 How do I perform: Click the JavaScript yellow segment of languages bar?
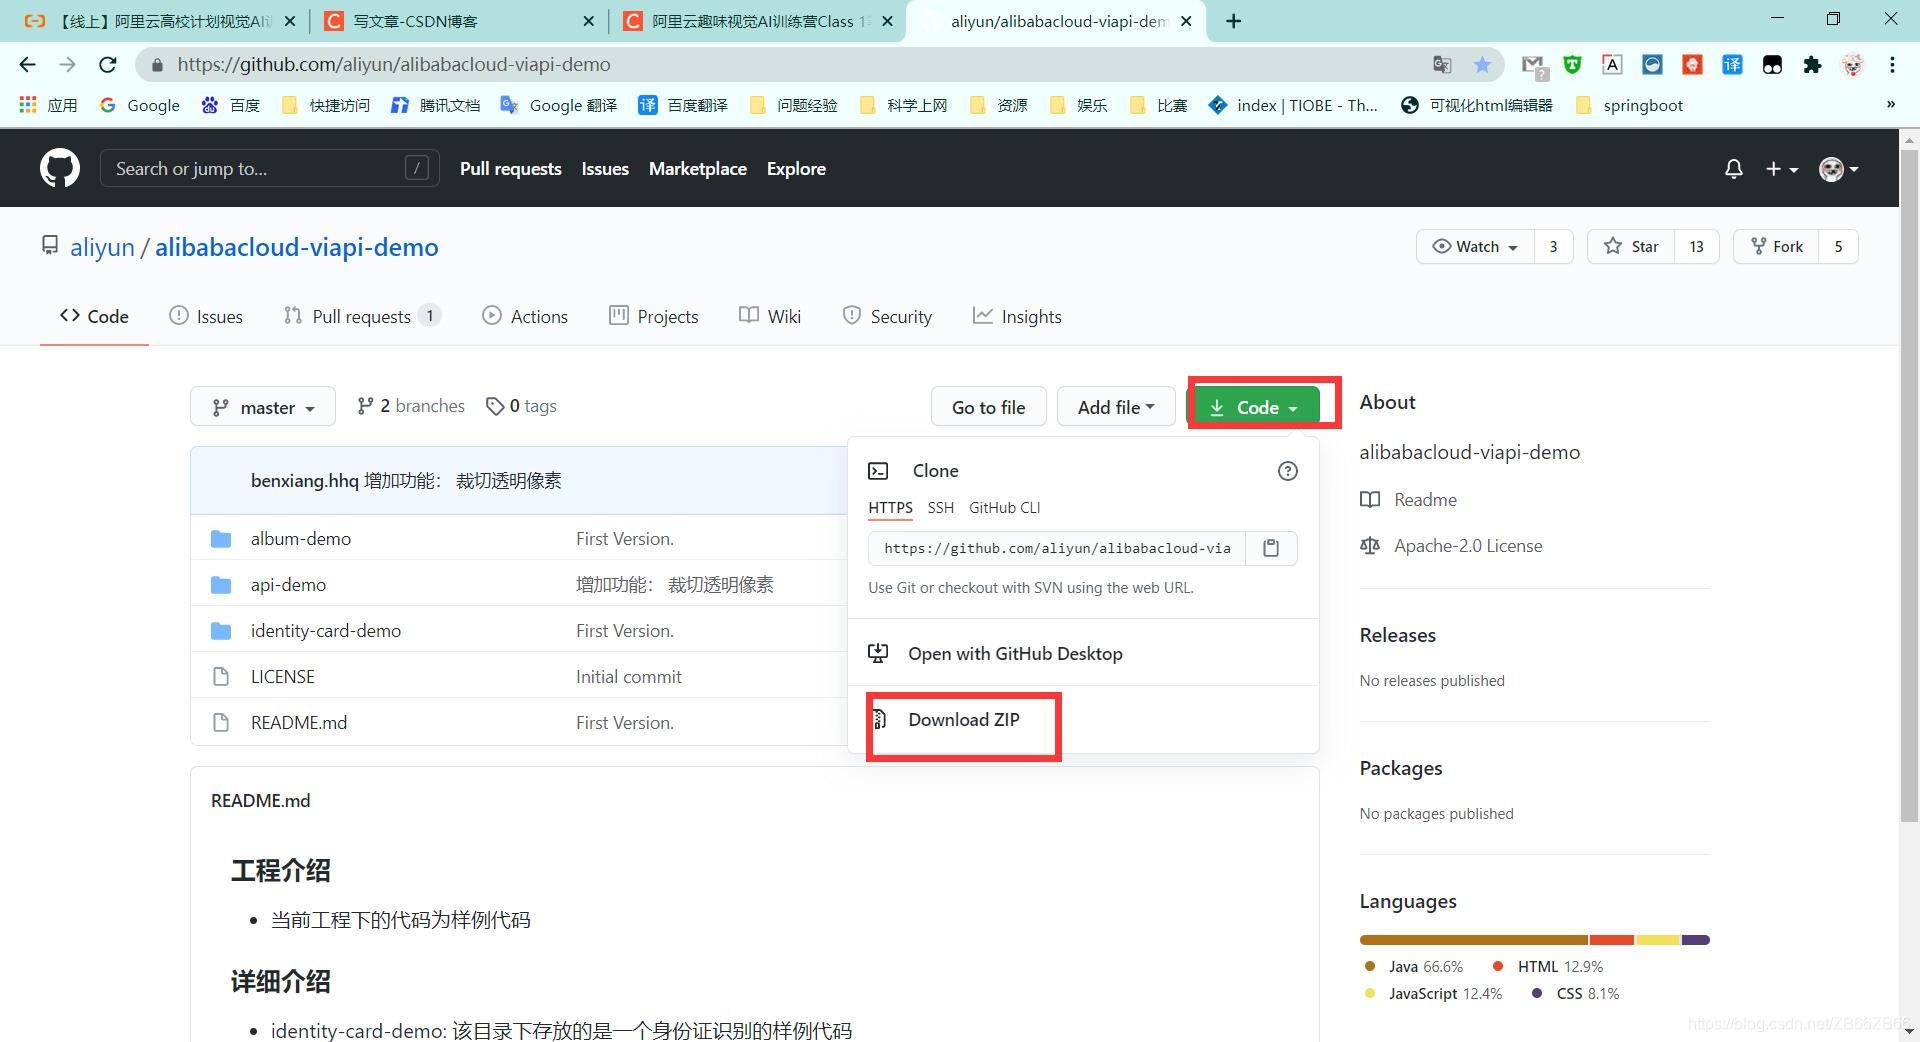pos(1657,940)
